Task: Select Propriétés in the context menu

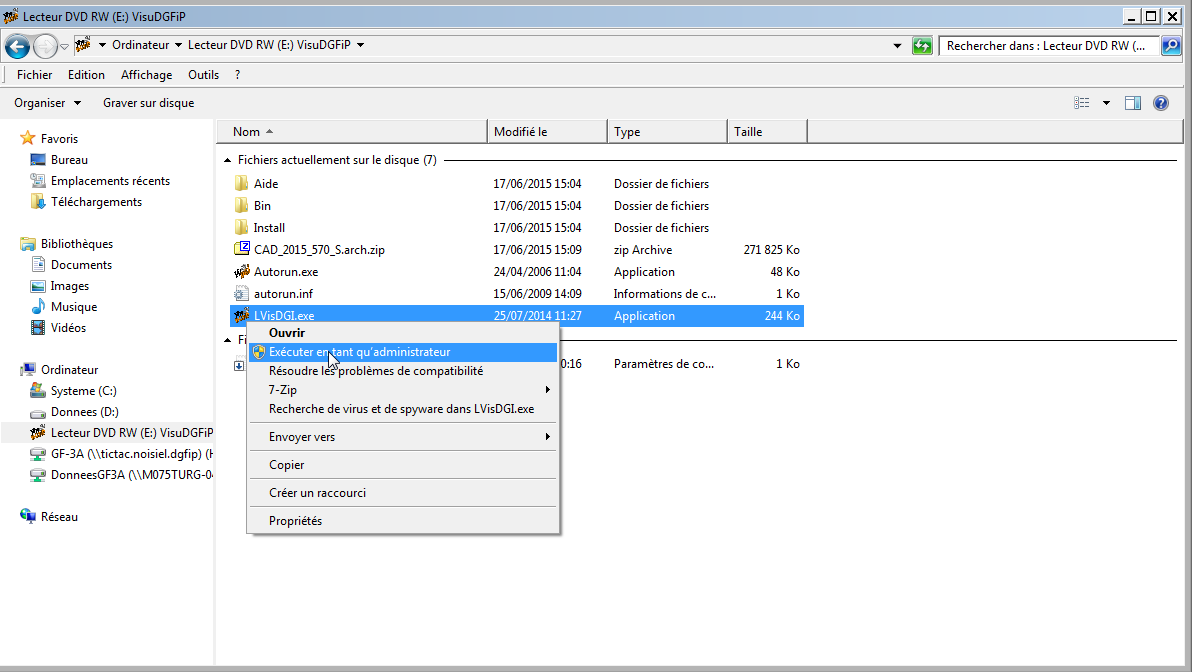Action: [295, 521]
